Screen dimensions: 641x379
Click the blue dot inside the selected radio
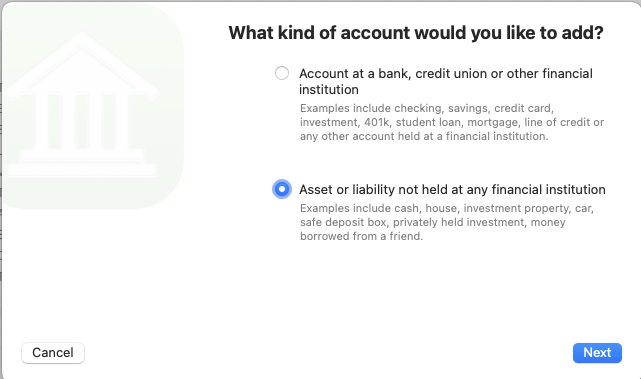[282, 189]
